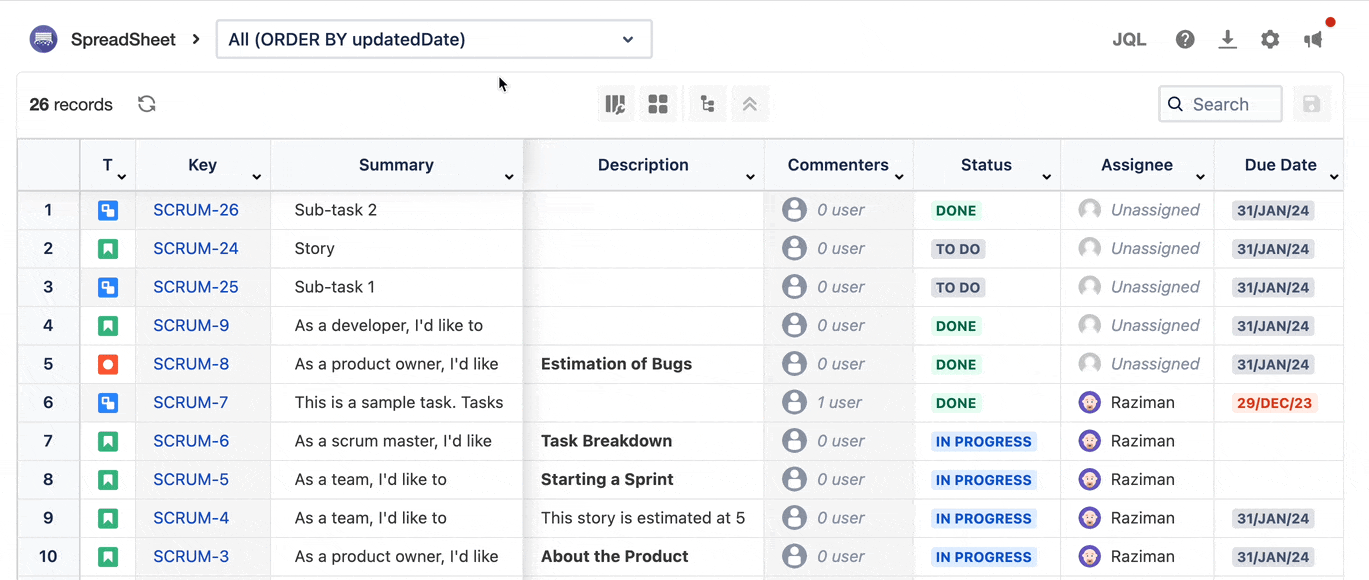Image resolution: width=1369 pixels, height=580 pixels.
Task: Toggle the hierarchy tree view icon
Action: click(707, 104)
